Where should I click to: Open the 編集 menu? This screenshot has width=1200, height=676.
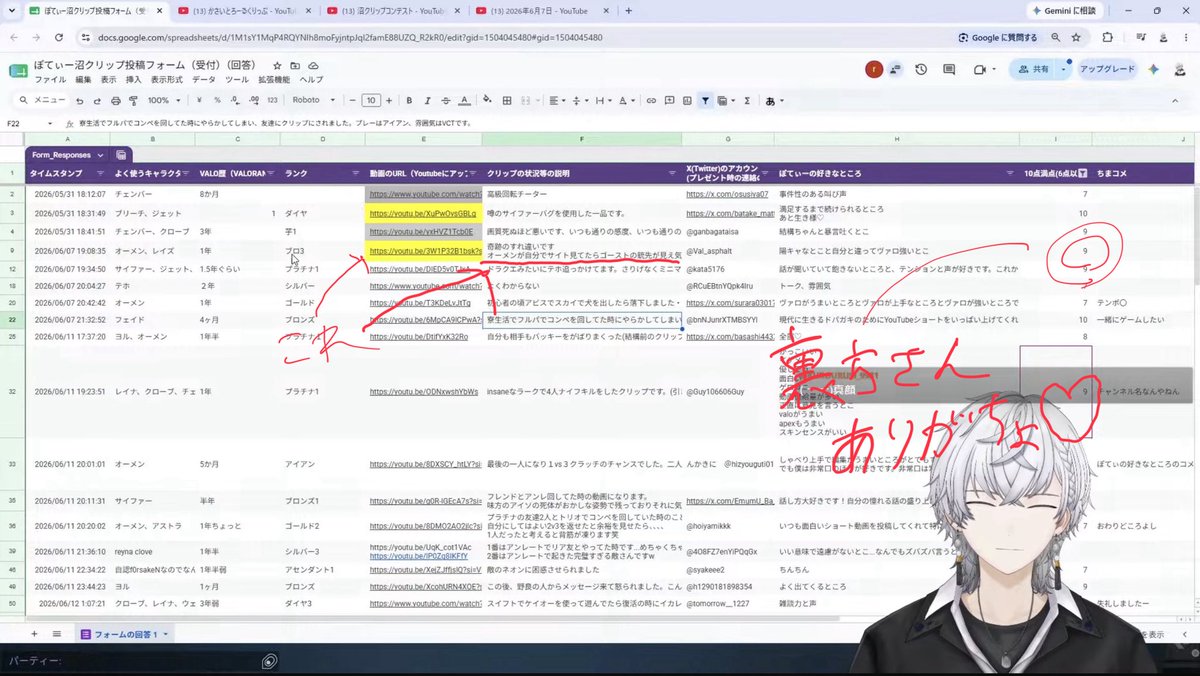tap(83, 80)
